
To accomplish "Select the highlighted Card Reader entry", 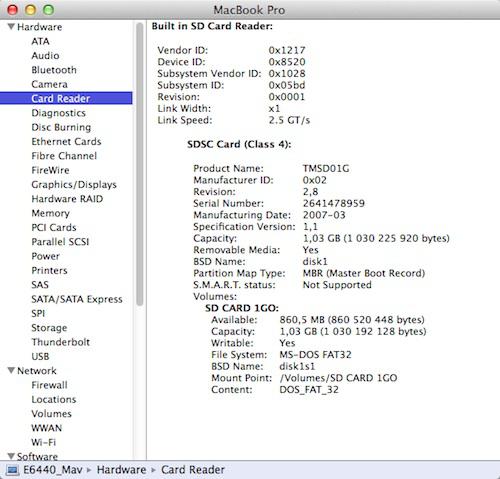I will [66, 98].
